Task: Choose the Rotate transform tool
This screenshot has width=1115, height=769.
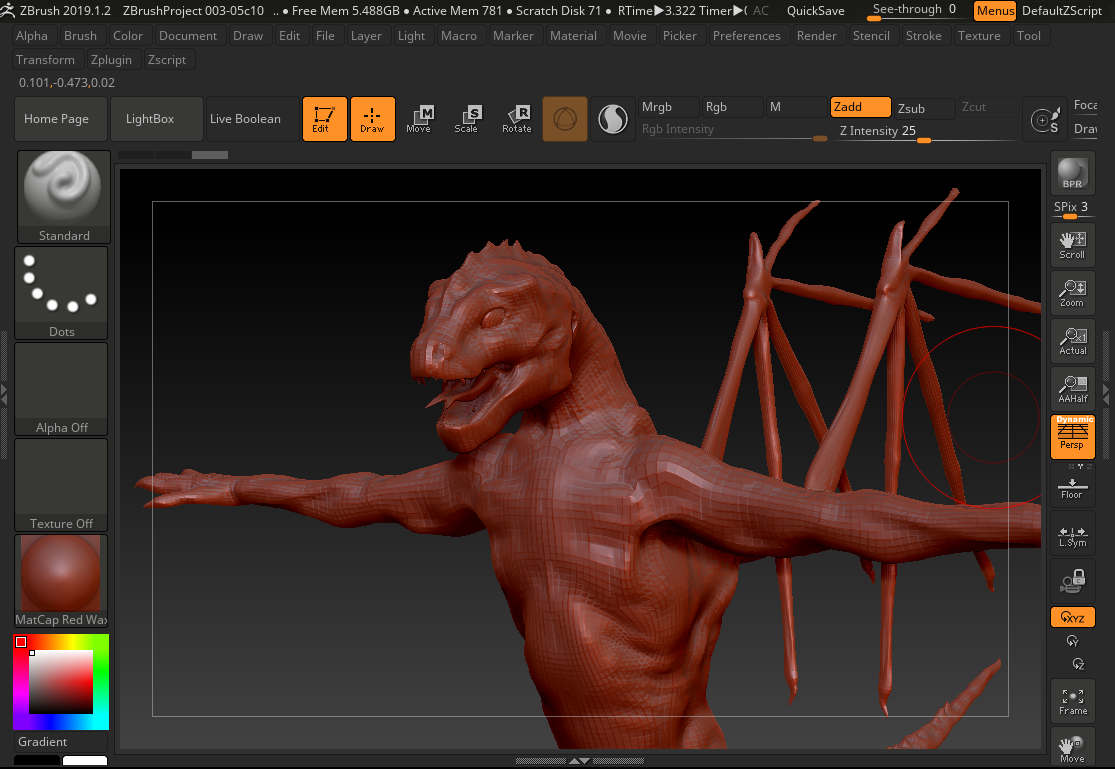Action: click(516, 119)
